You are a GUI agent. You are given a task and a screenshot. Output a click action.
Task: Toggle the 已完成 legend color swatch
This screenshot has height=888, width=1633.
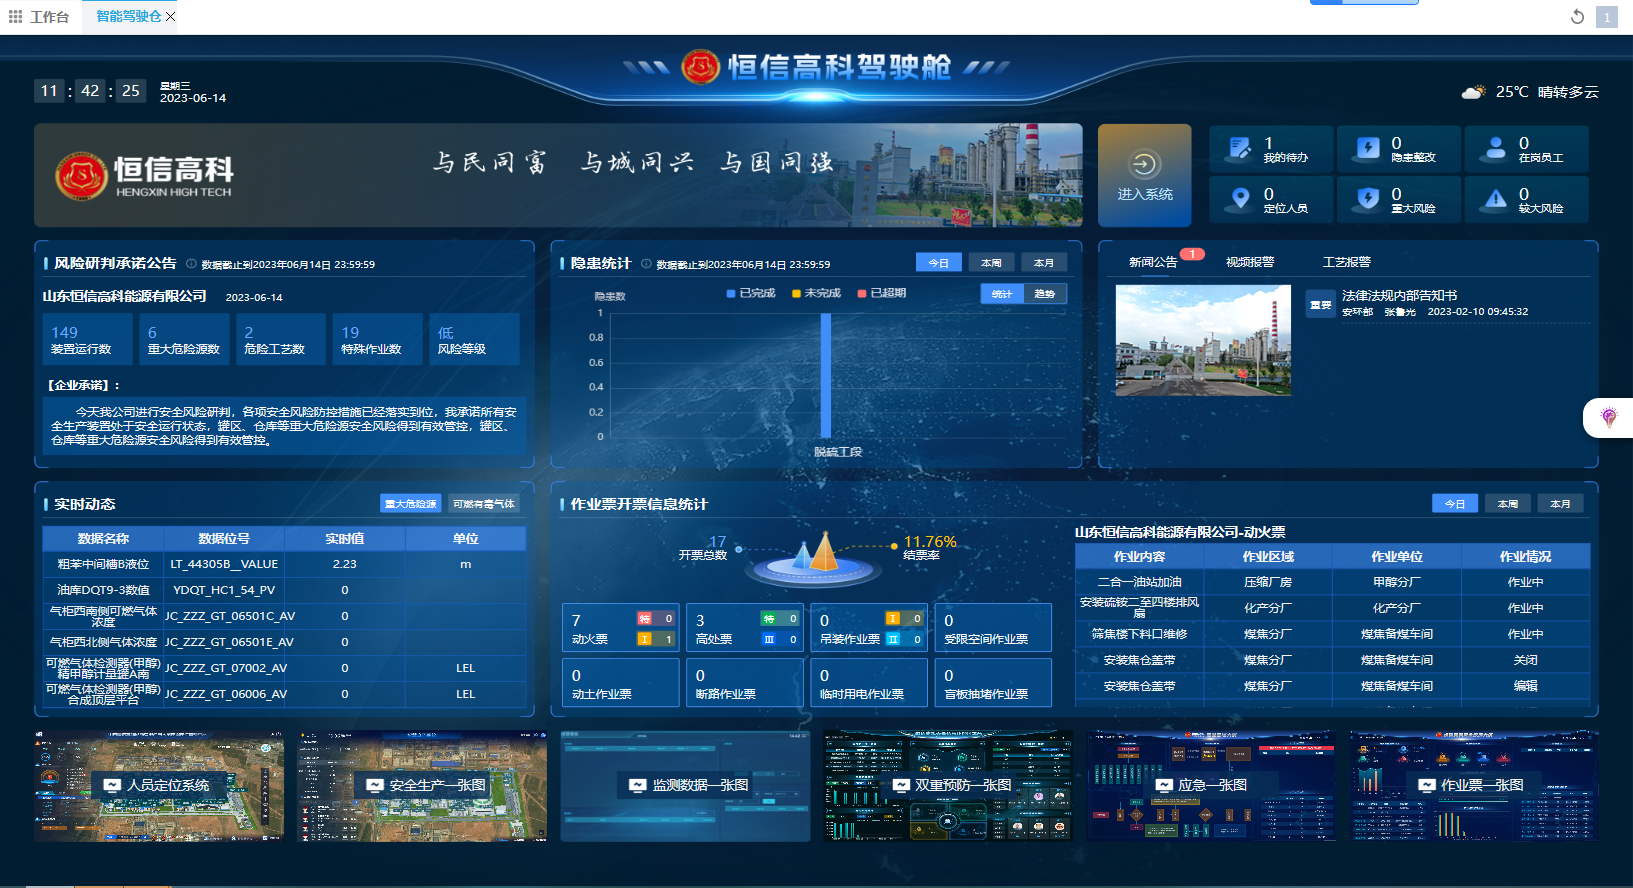731,293
